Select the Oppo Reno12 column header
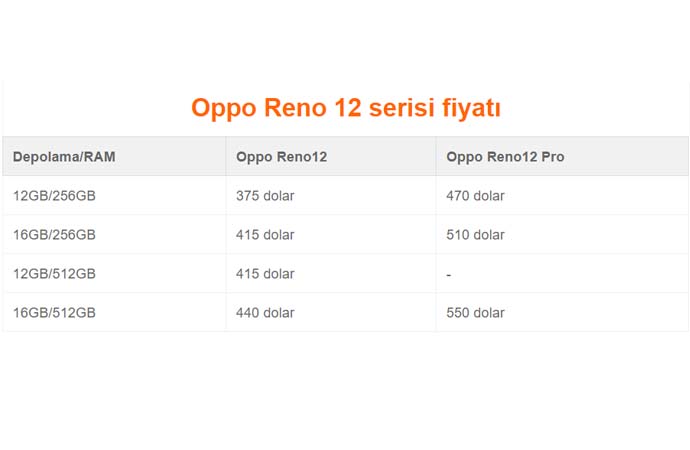Viewport: 690px width, 450px height. pyautogui.click(x=281, y=157)
